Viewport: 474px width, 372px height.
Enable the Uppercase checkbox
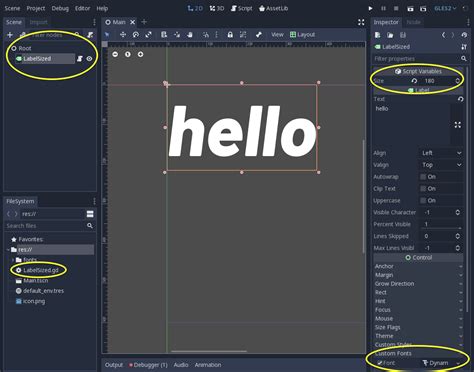[x=423, y=200]
